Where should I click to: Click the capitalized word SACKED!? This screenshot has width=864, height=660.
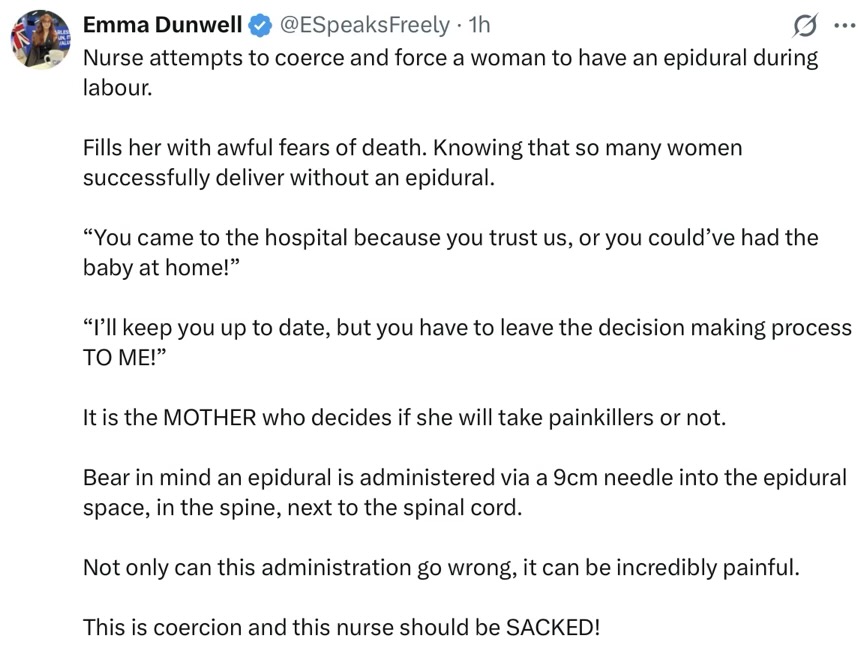(553, 628)
